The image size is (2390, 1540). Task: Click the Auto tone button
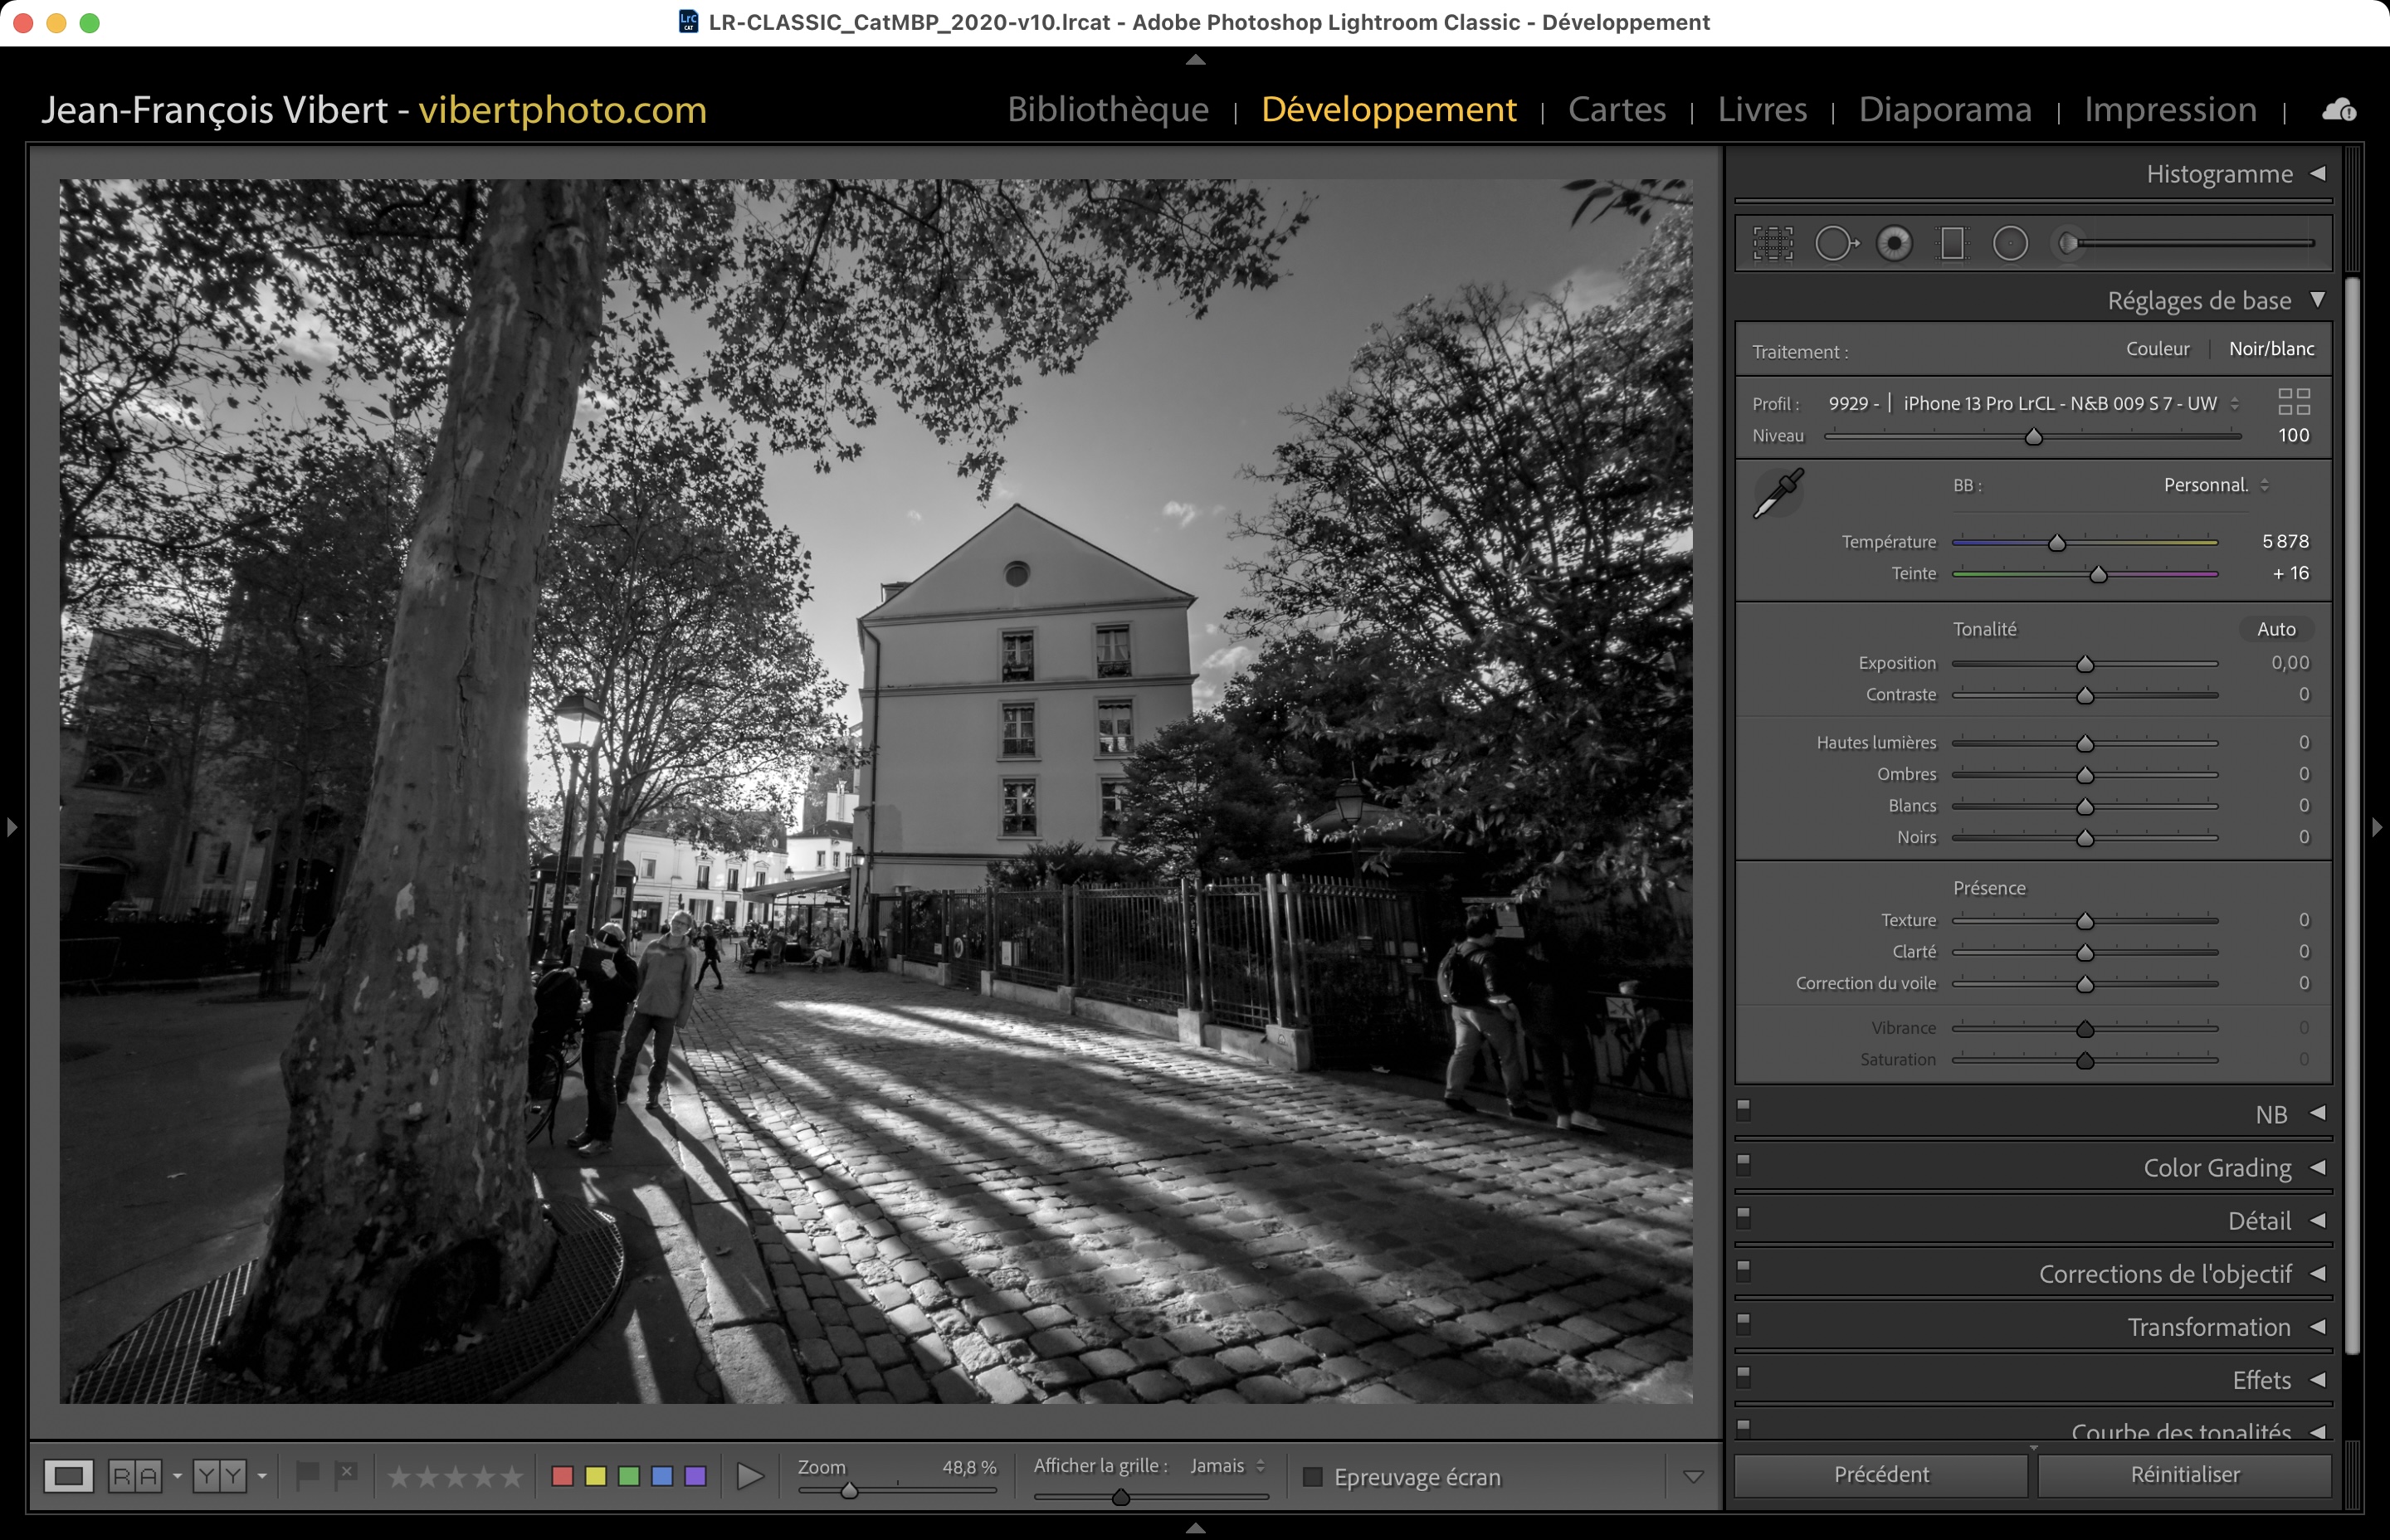(x=2275, y=629)
